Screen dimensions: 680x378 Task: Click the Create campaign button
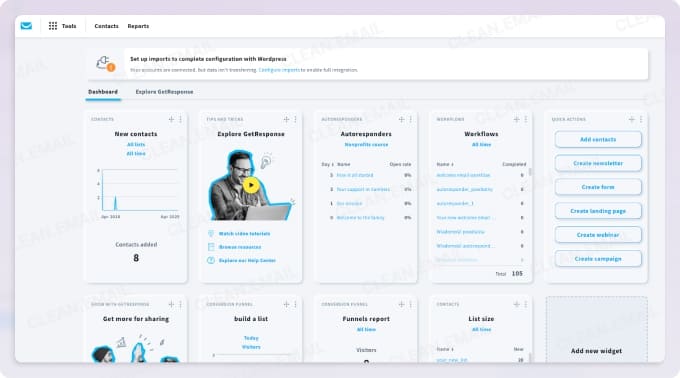pyautogui.click(x=598, y=259)
